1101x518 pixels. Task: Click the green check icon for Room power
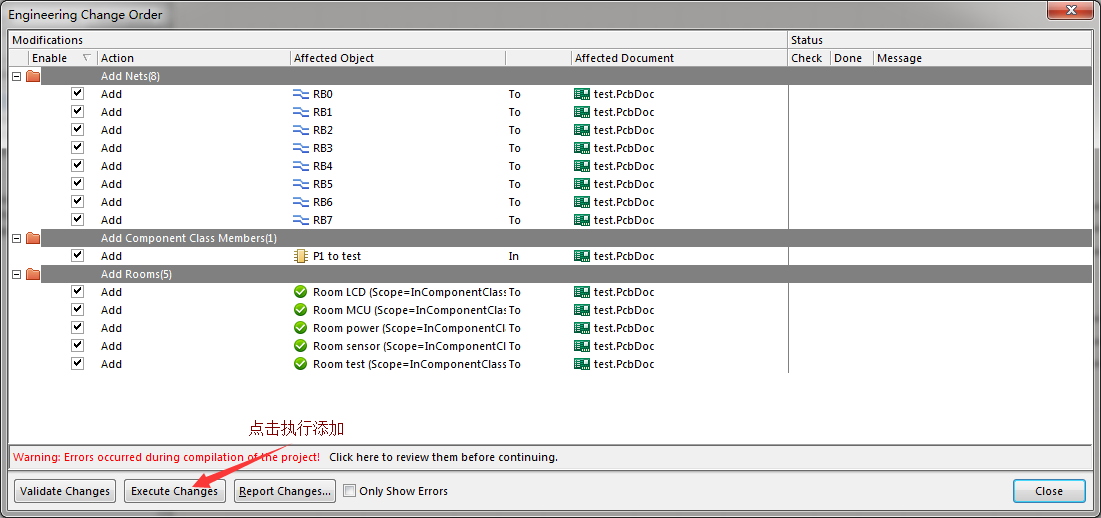point(301,328)
